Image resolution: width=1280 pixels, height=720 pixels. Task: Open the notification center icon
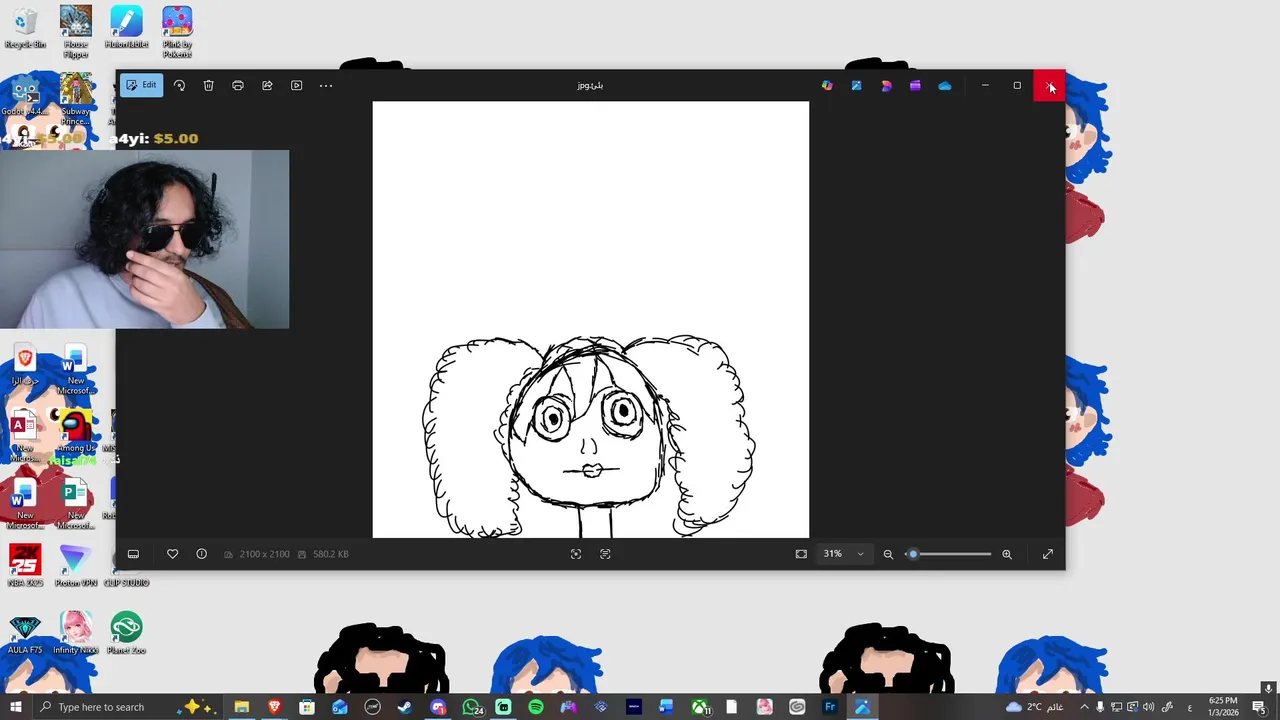(x=1259, y=707)
